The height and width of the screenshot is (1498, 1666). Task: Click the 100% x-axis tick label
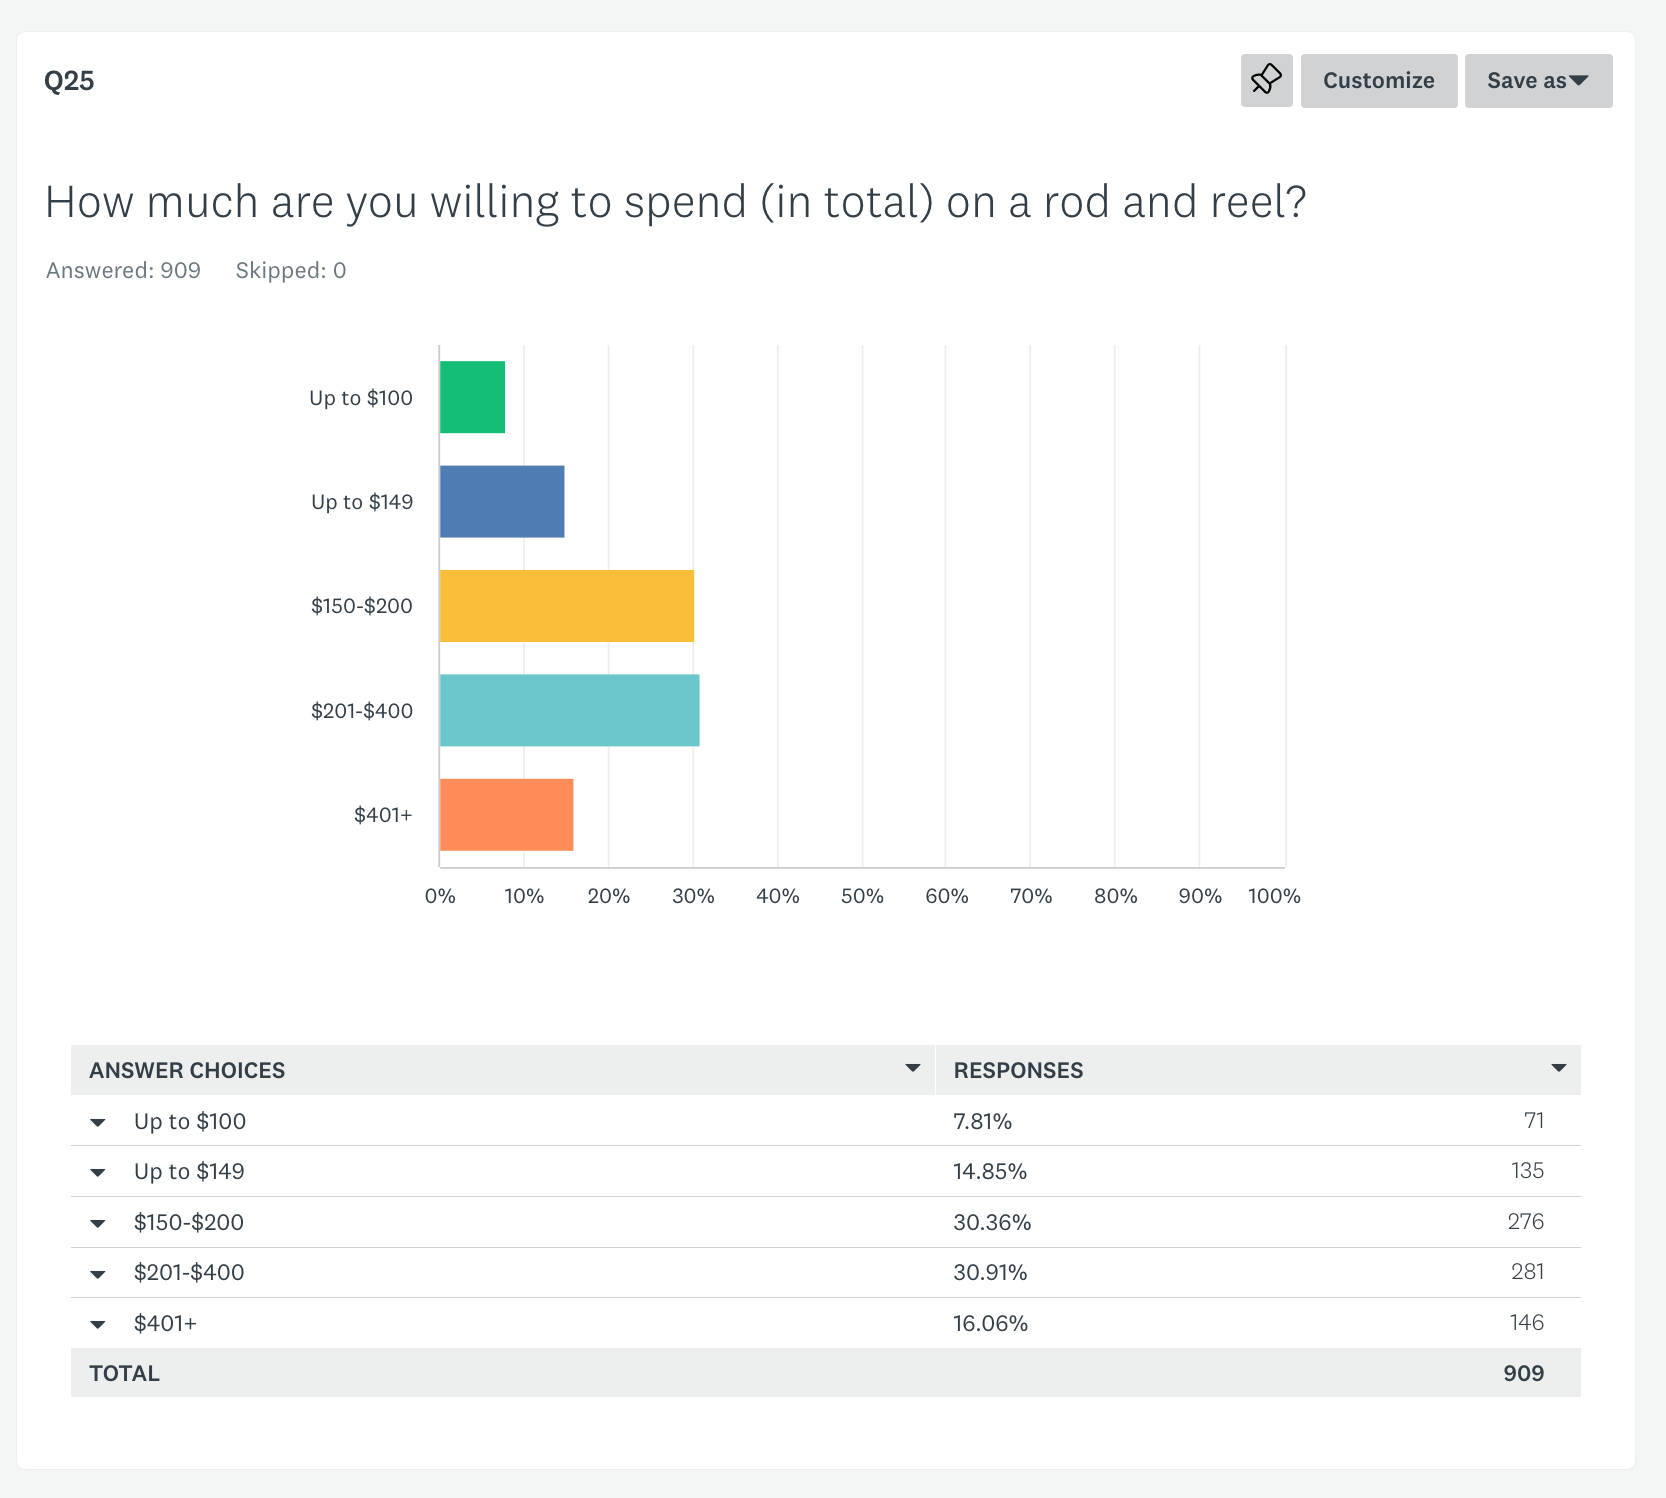pyautogui.click(x=1274, y=896)
